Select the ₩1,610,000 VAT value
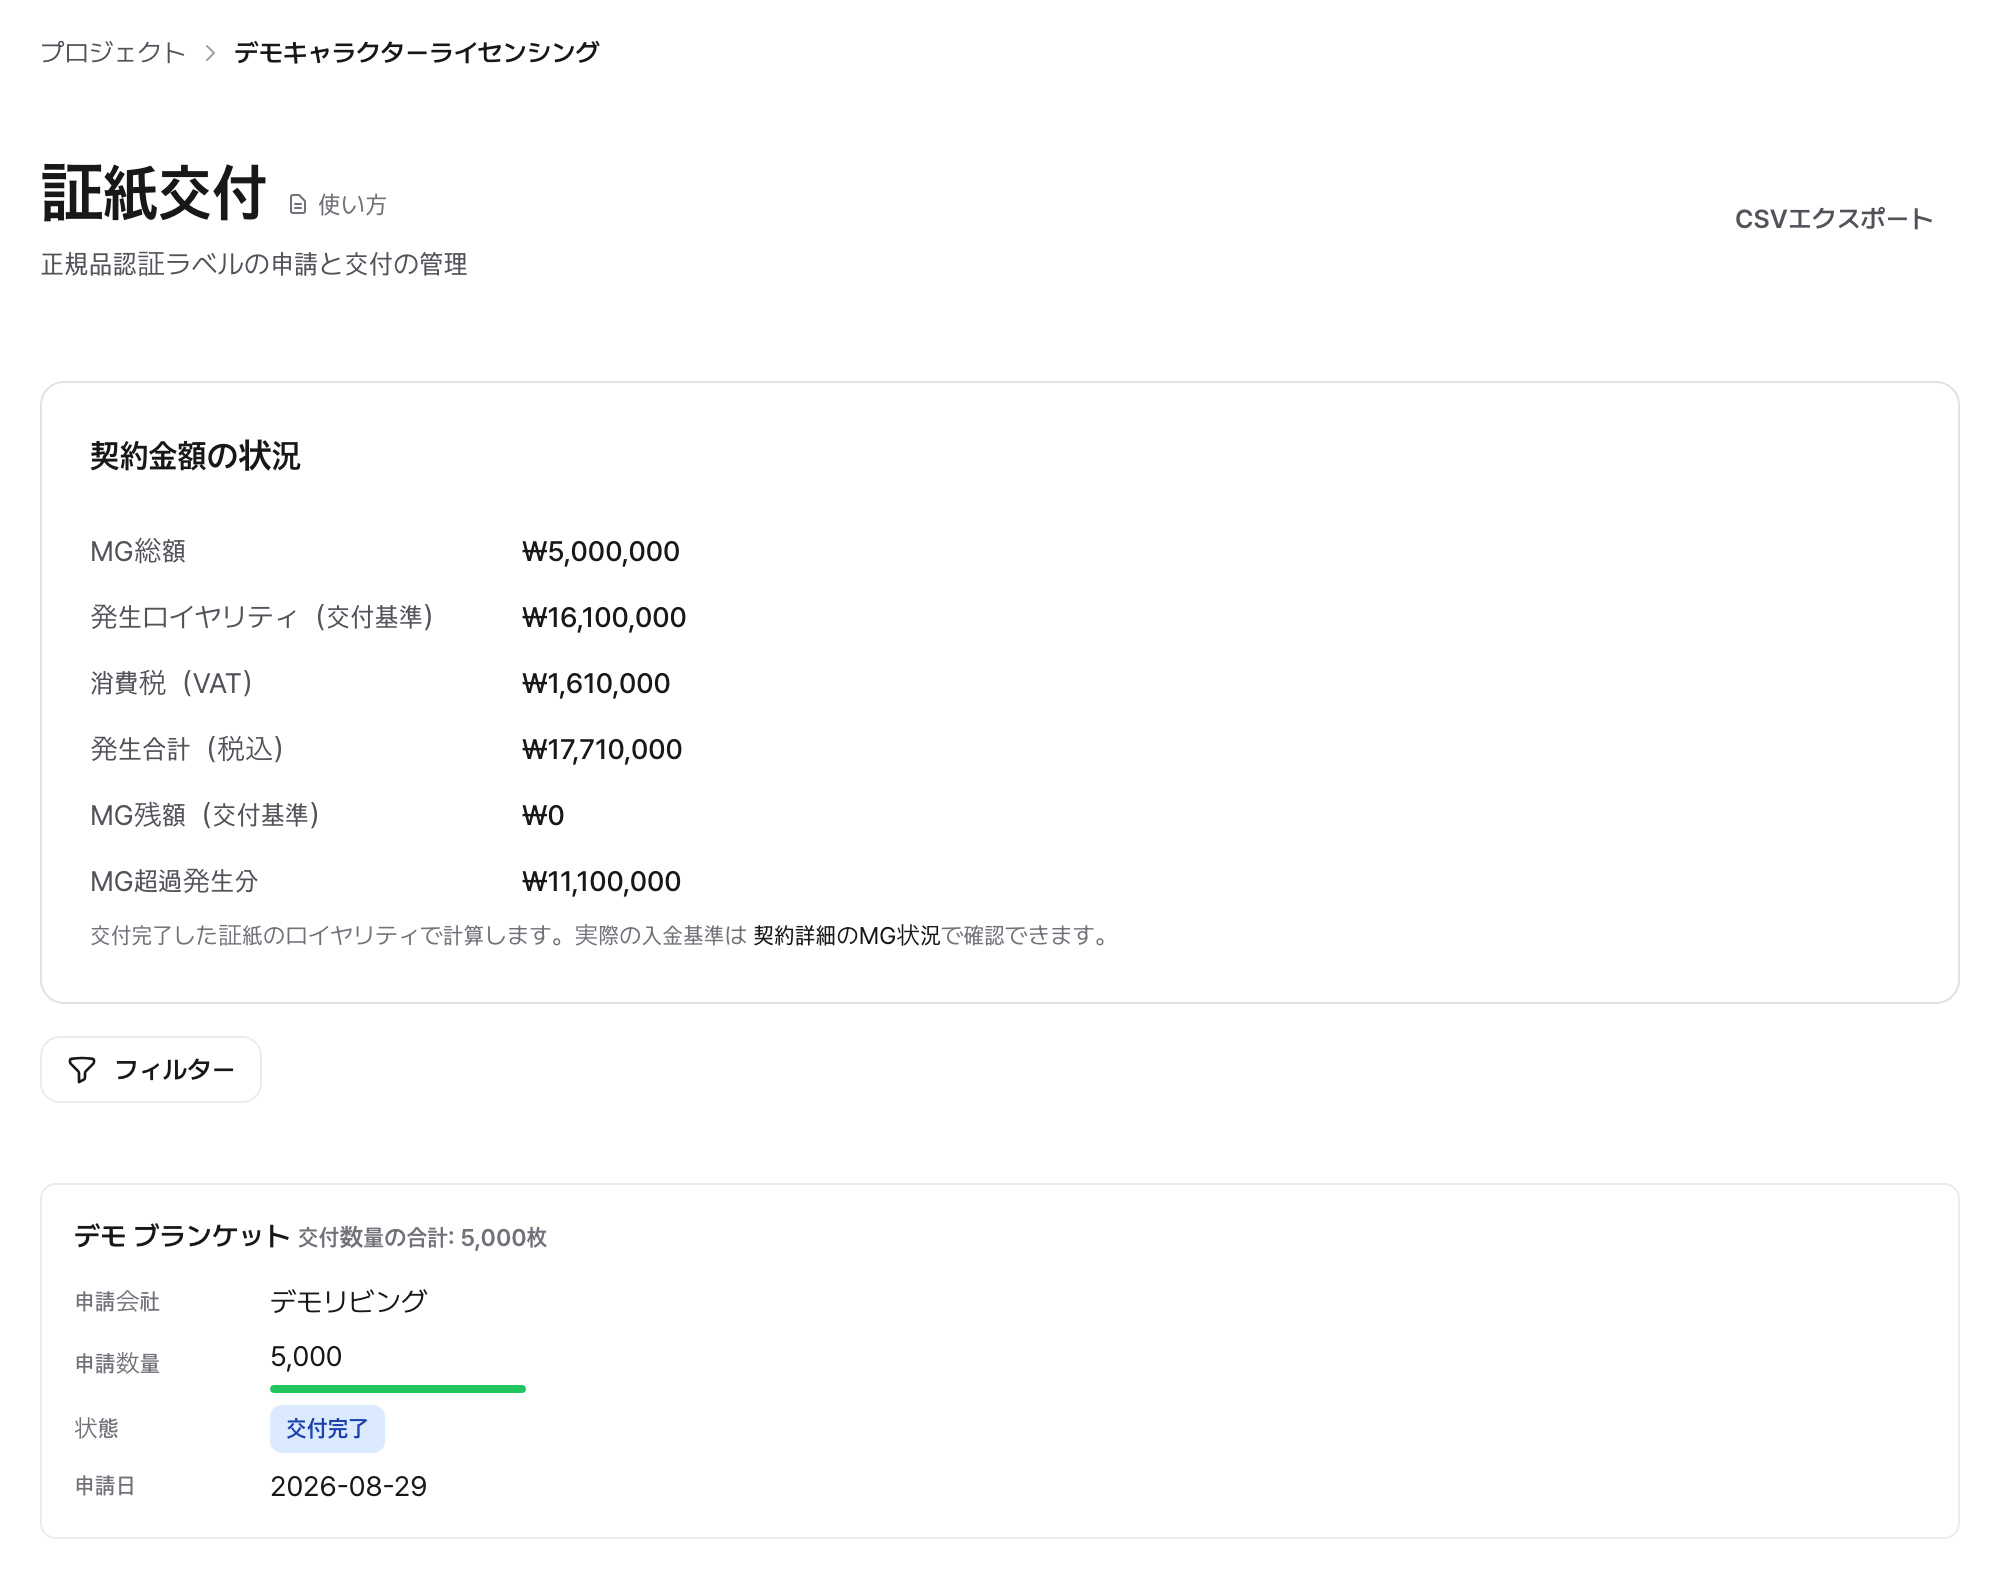 point(596,683)
